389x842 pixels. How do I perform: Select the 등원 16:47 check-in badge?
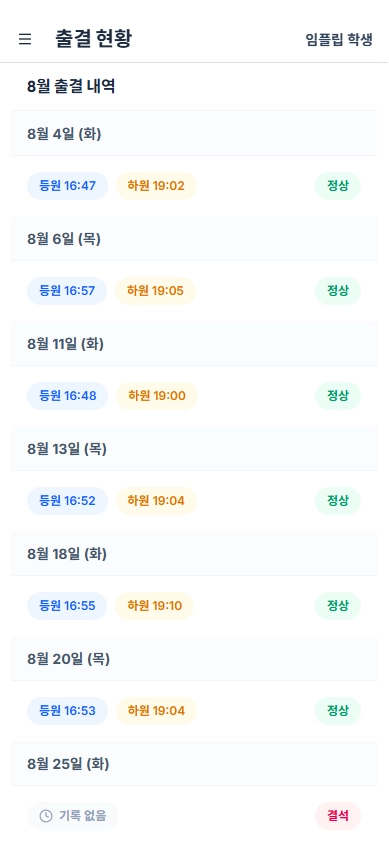point(68,186)
